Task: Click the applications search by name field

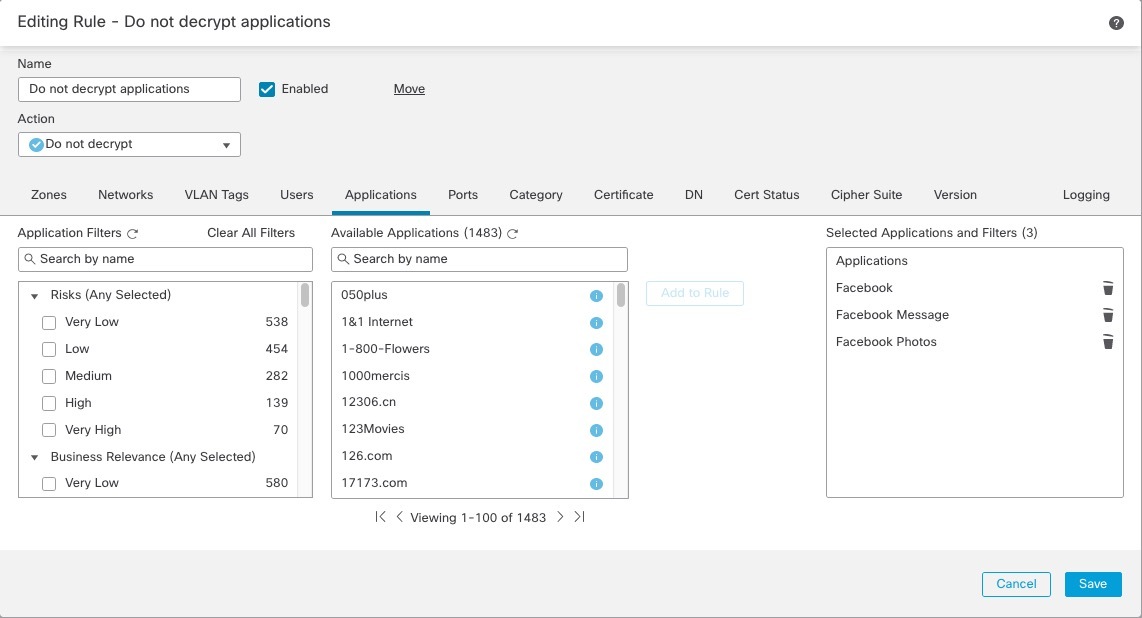Action: (x=478, y=259)
